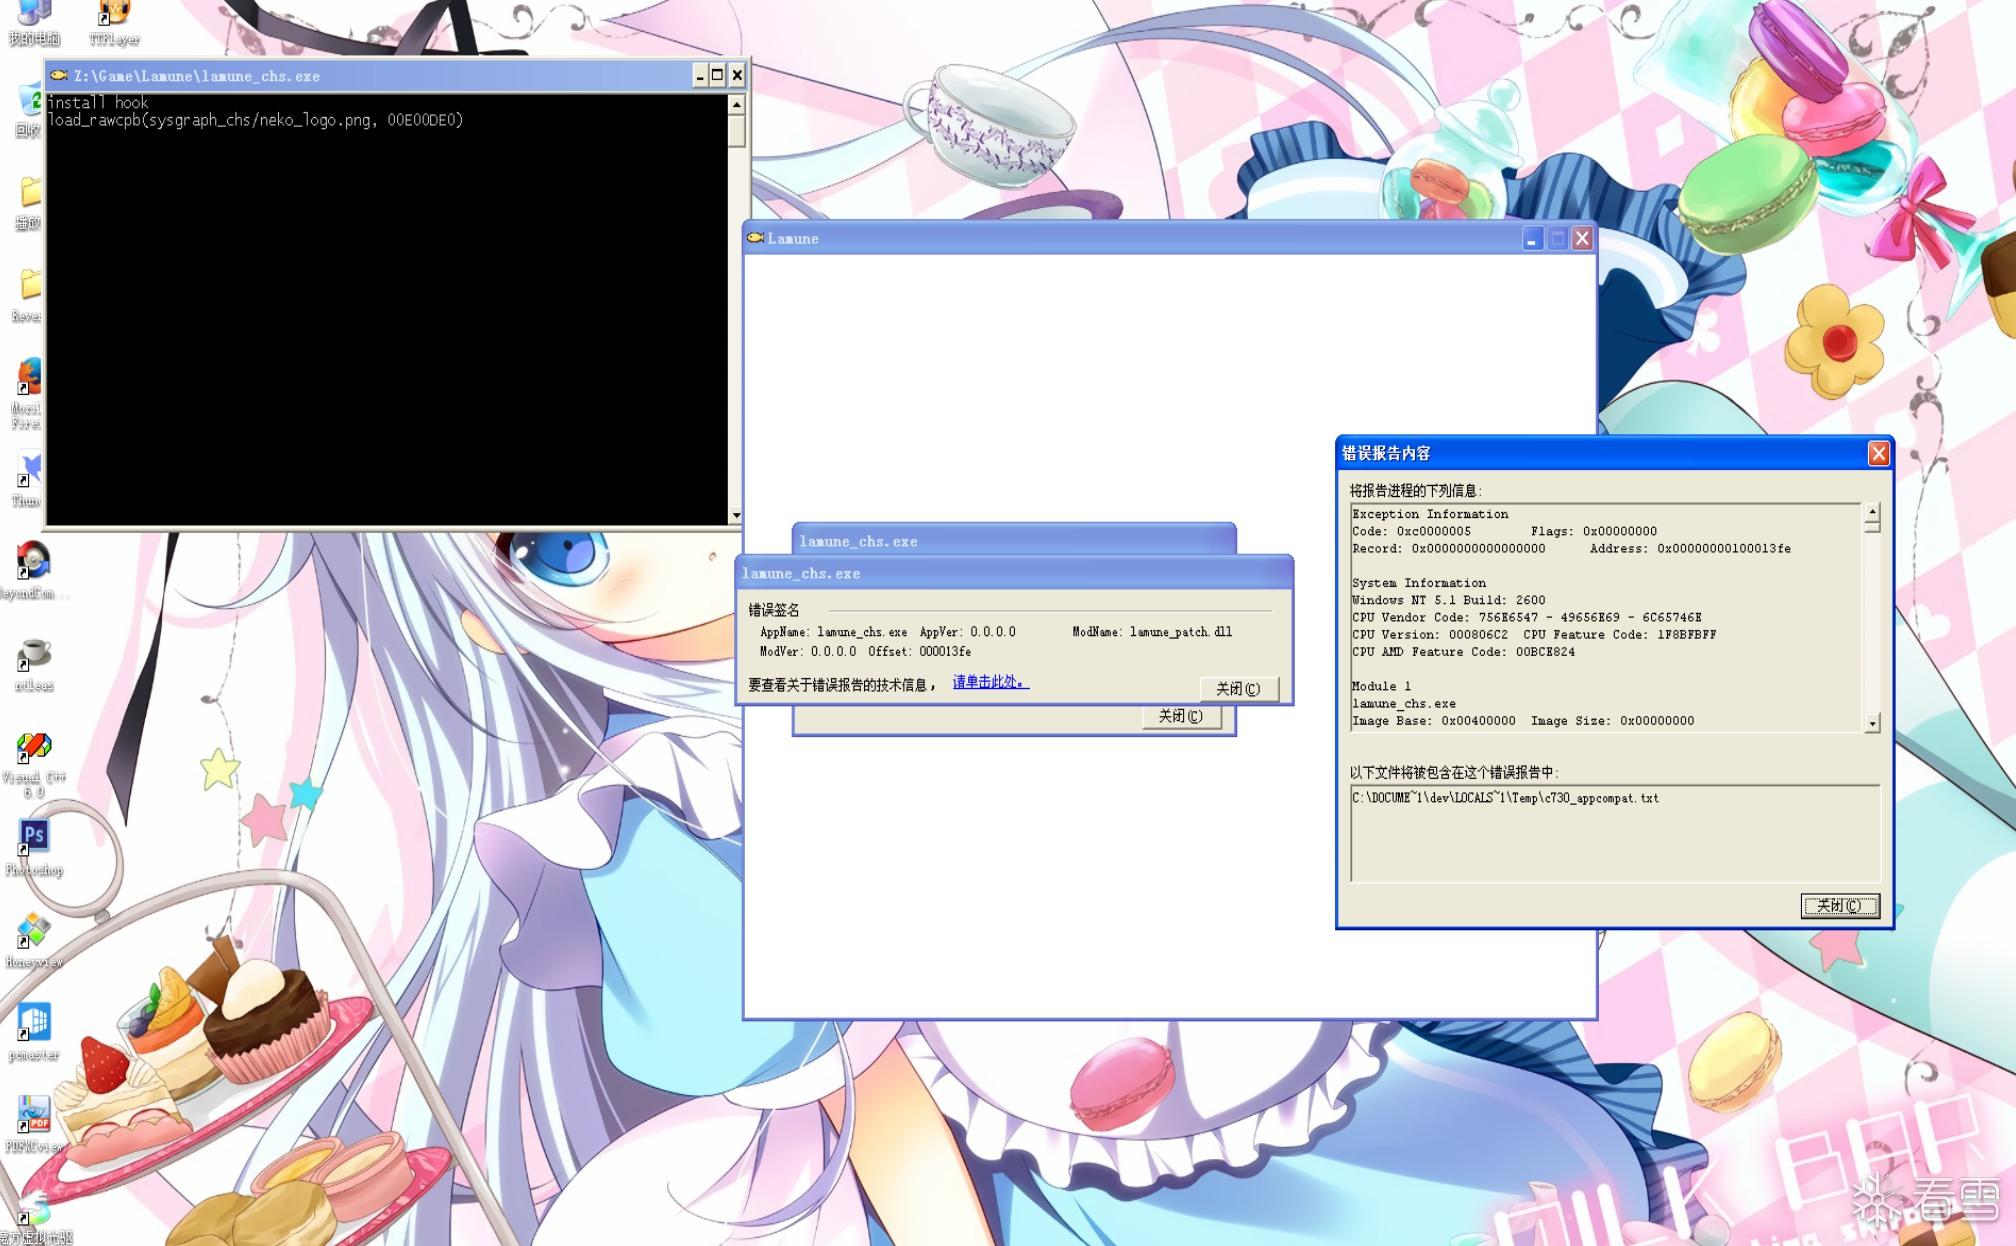Open the Beyond Compare desktop icon
The width and height of the screenshot is (2016, 1246).
coord(32,561)
